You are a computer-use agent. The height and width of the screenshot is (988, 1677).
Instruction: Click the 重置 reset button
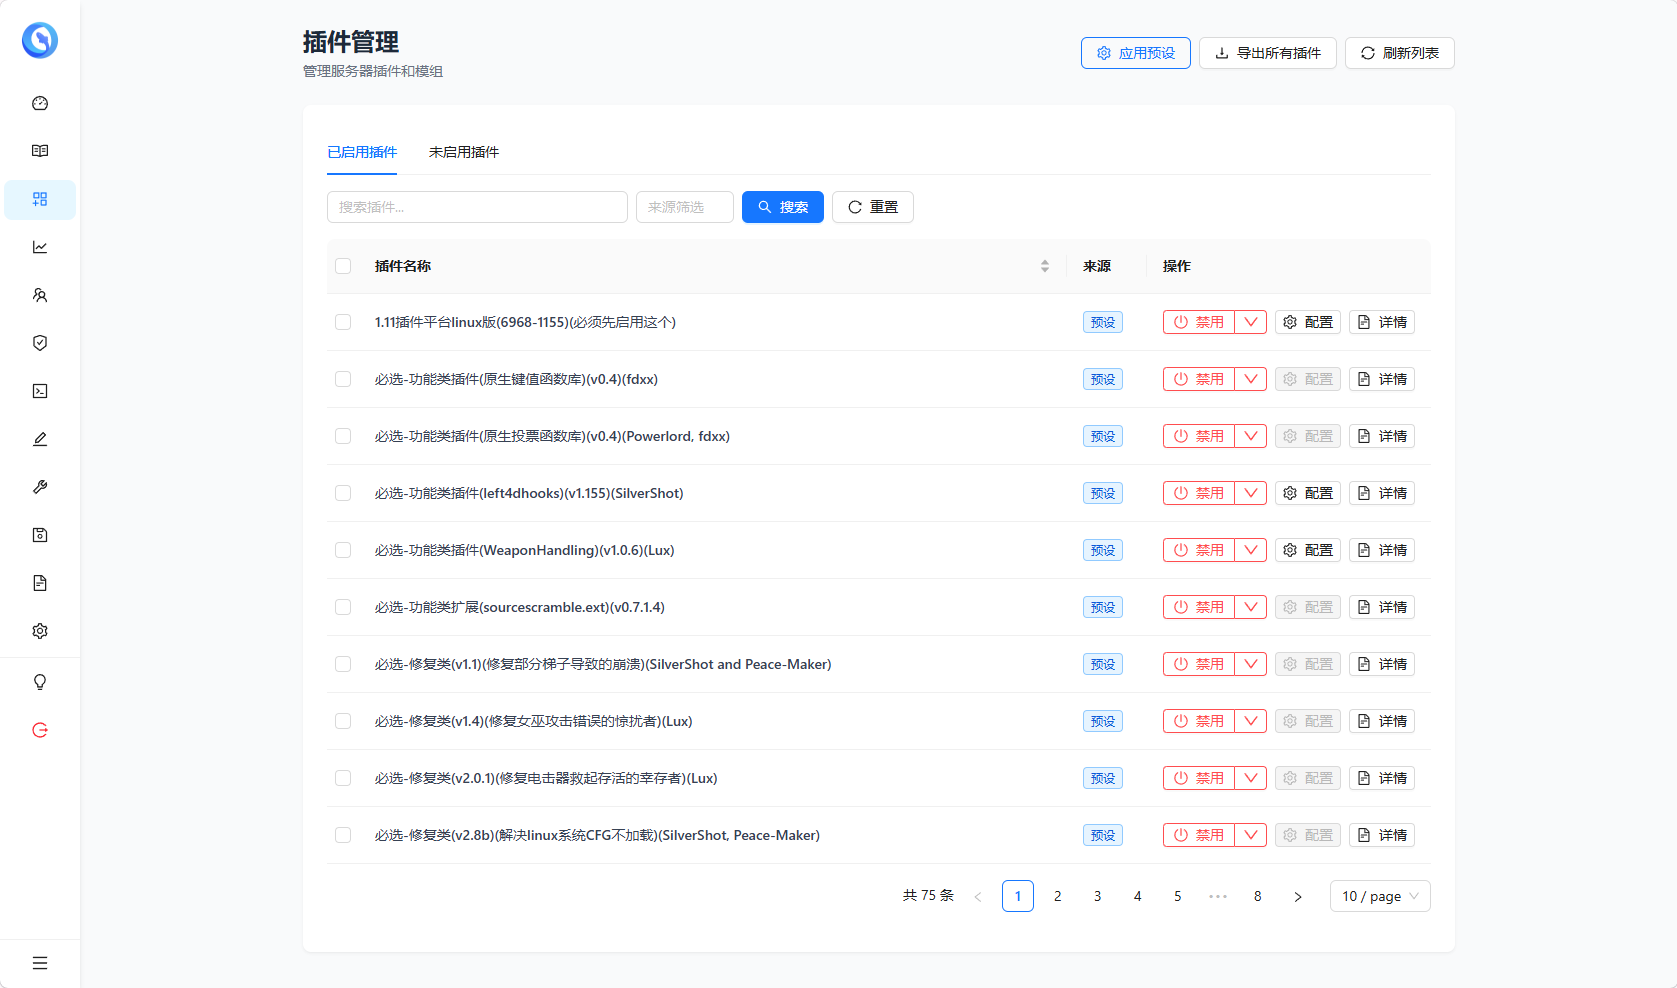(x=873, y=207)
